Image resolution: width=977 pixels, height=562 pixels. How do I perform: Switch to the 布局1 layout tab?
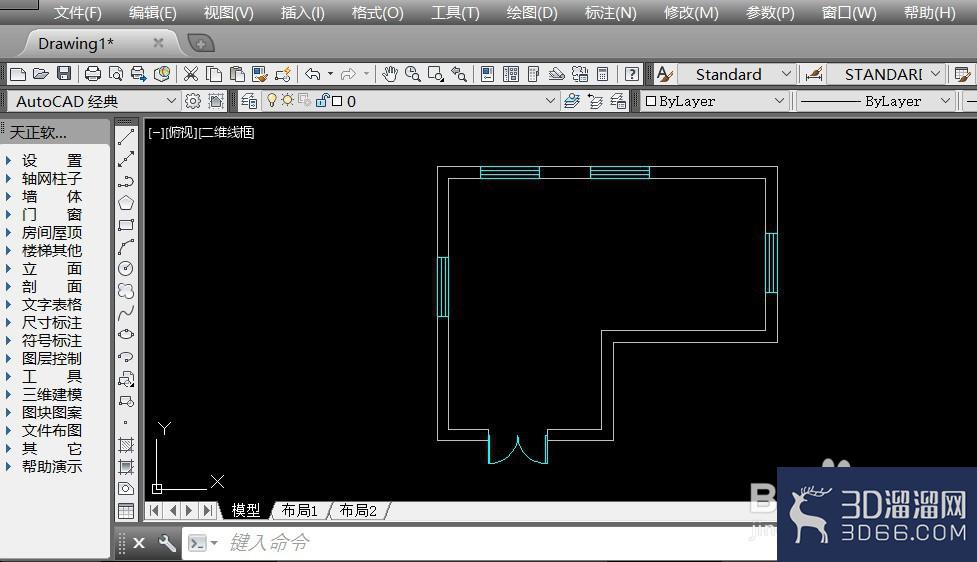coord(300,511)
